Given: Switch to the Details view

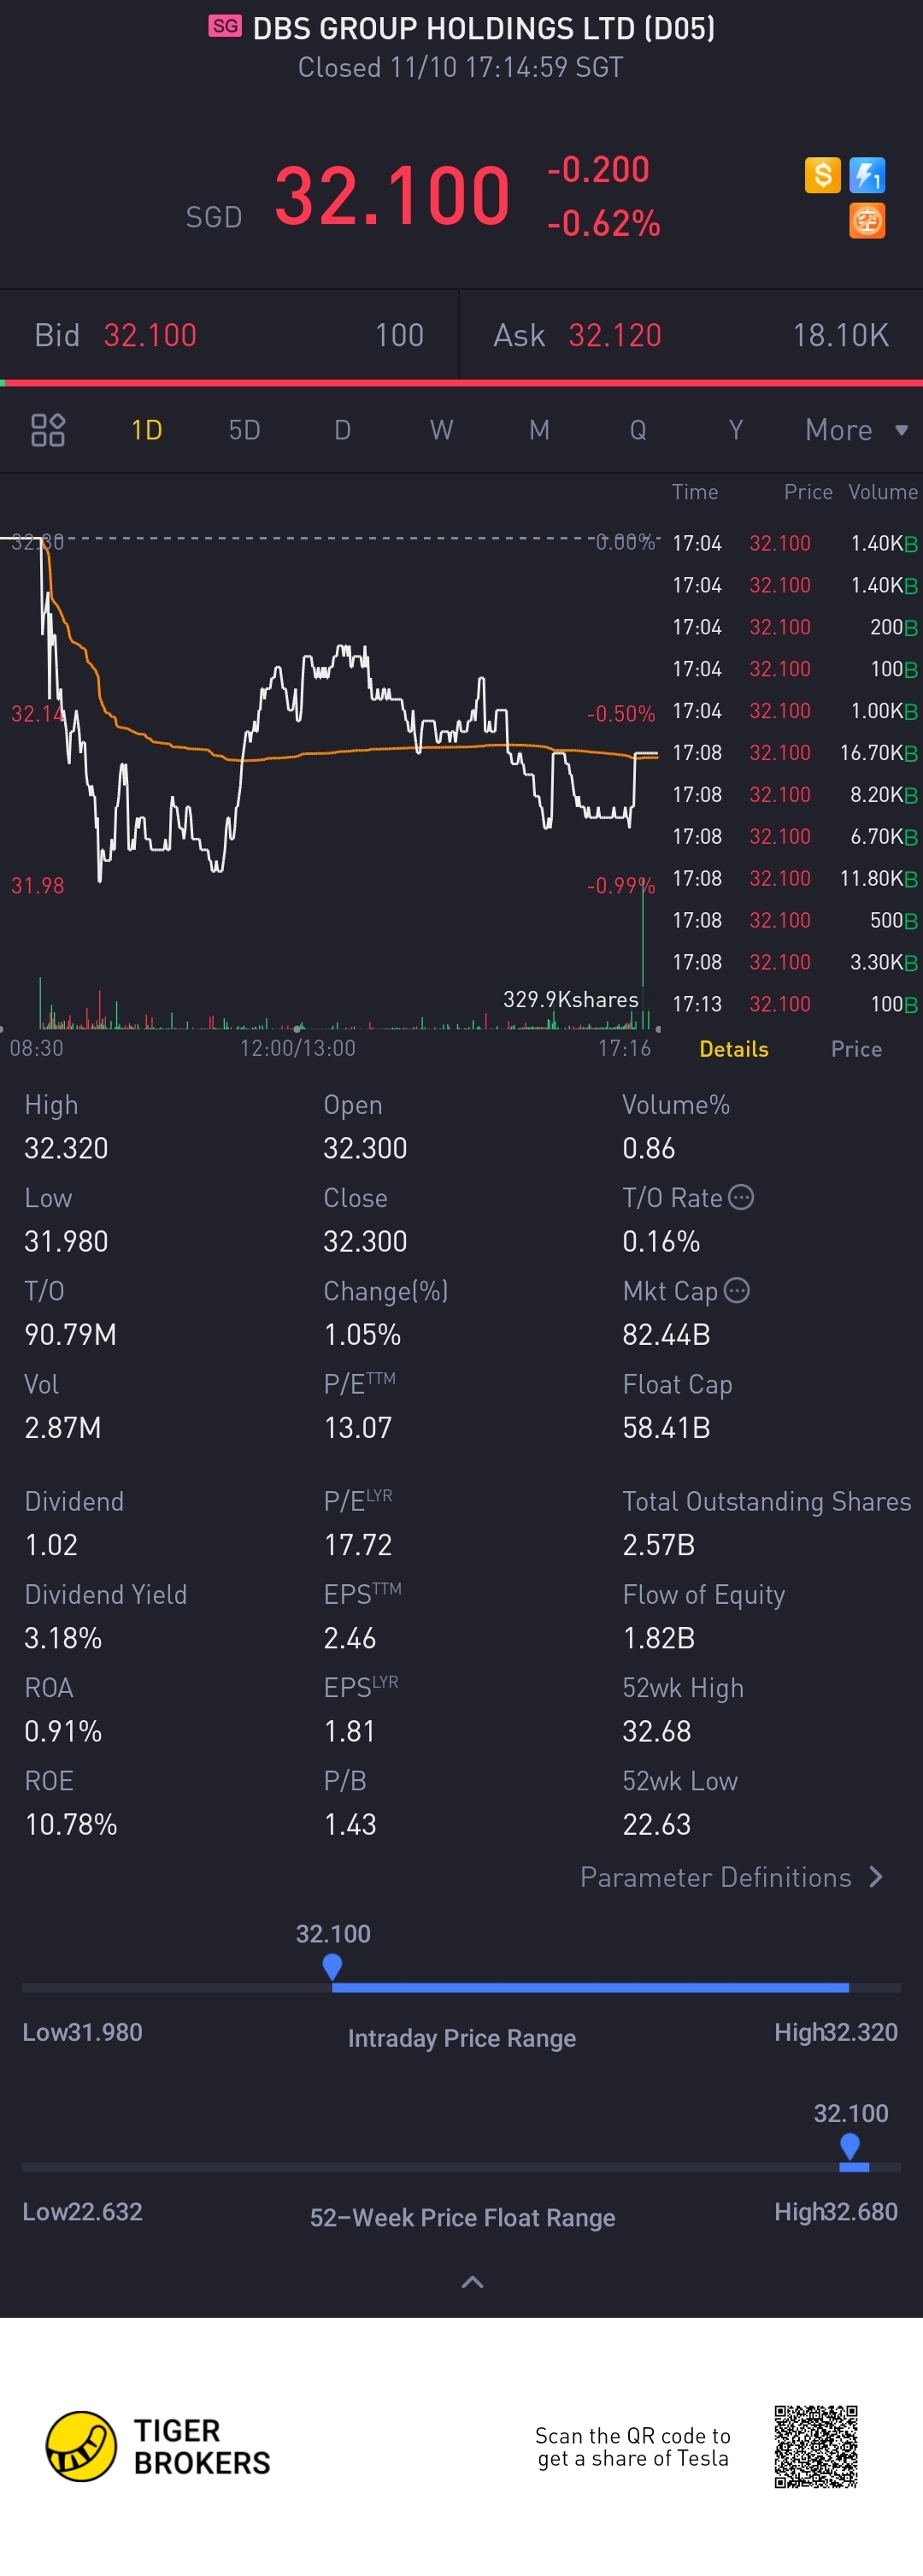Looking at the screenshot, I should pos(733,1049).
